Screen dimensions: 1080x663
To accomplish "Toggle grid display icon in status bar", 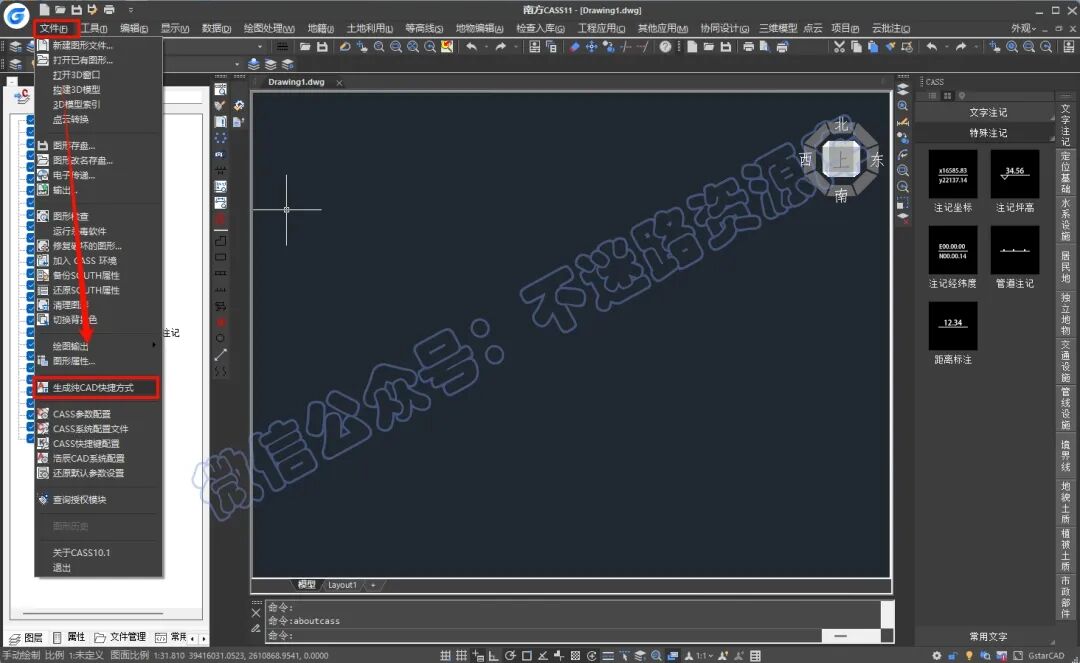I will click(x=461, y=655).
